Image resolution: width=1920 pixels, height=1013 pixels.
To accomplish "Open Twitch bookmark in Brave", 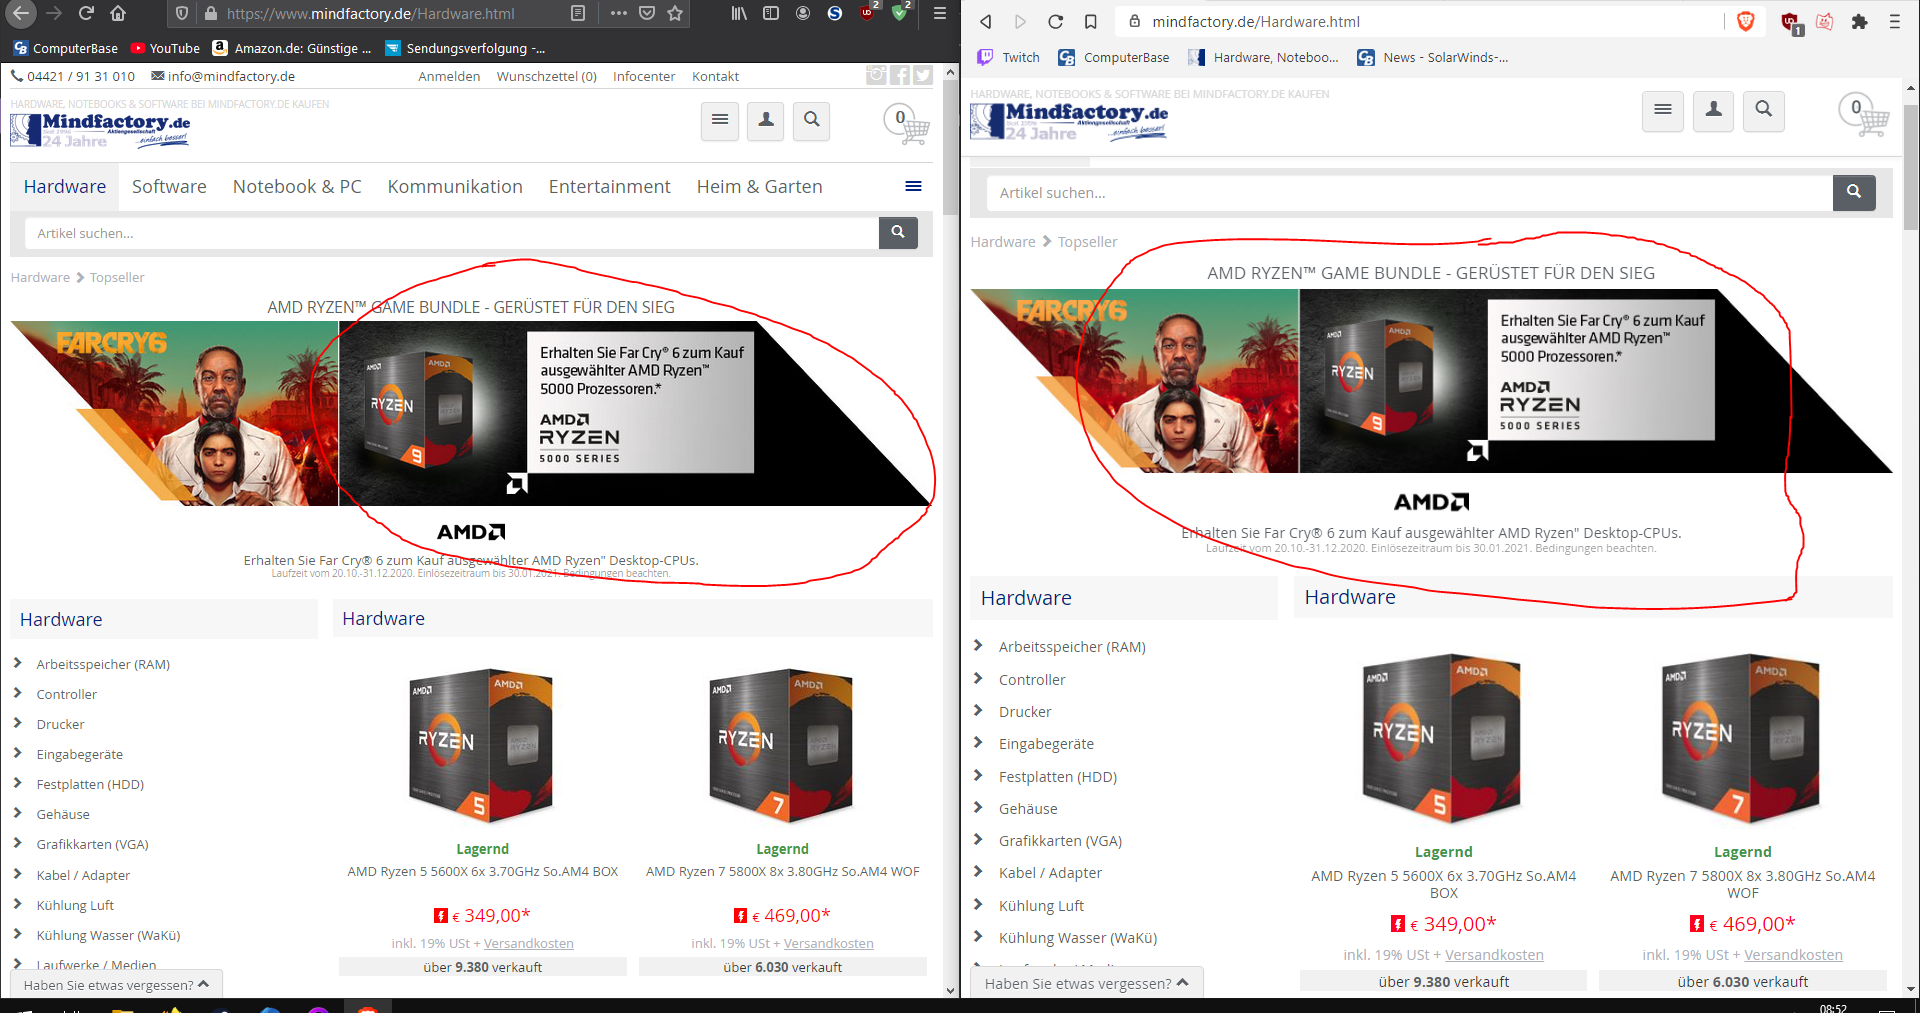I will [1009, 57].
